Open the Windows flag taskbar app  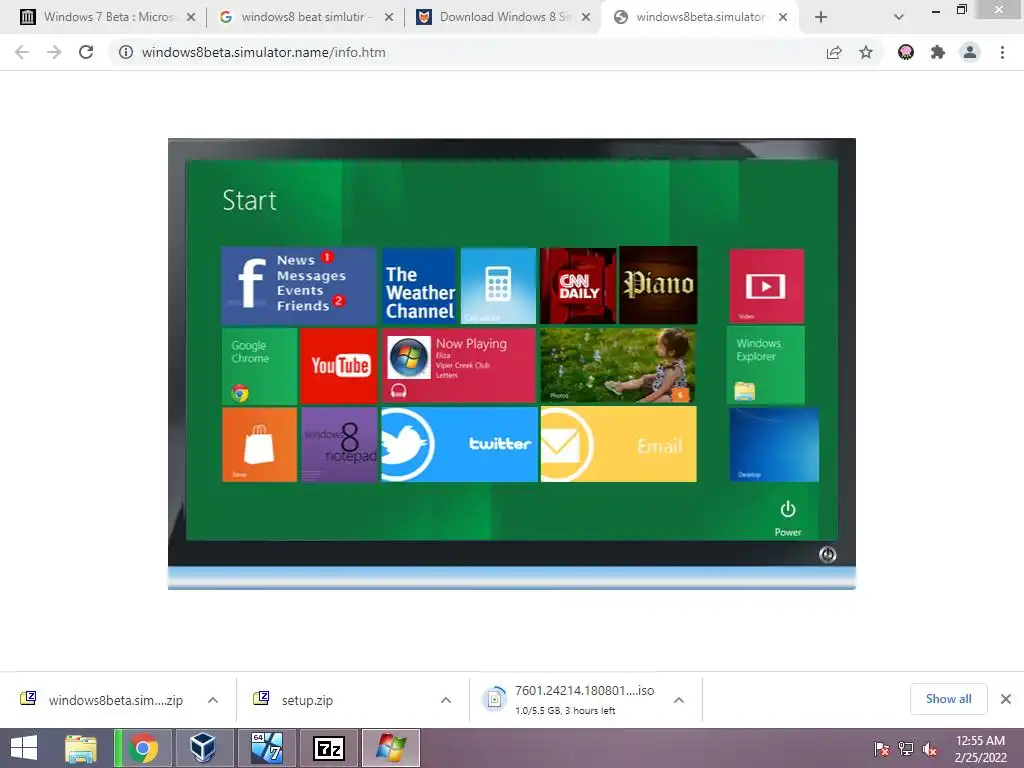click(391, 748)
